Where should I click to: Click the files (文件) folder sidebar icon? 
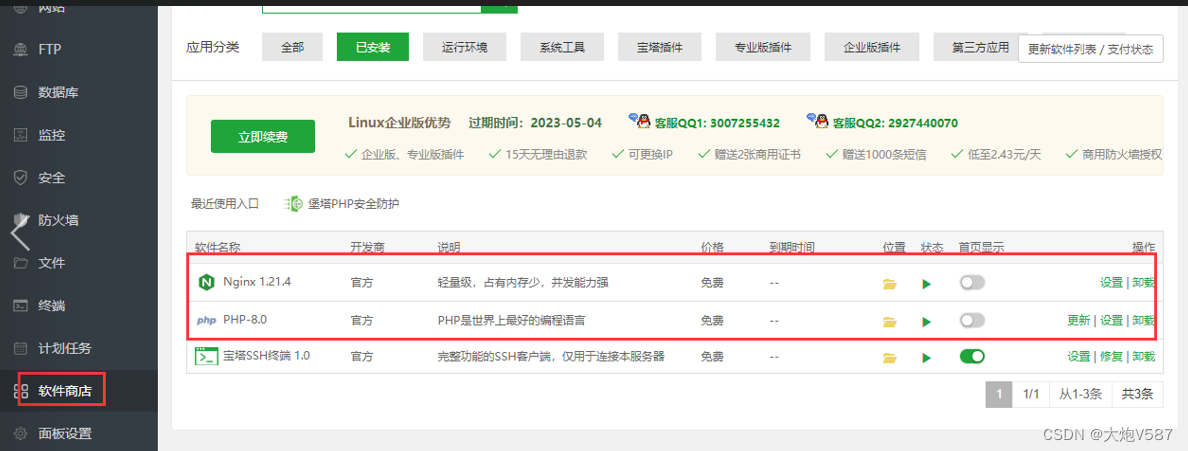[x=21, y=264]
